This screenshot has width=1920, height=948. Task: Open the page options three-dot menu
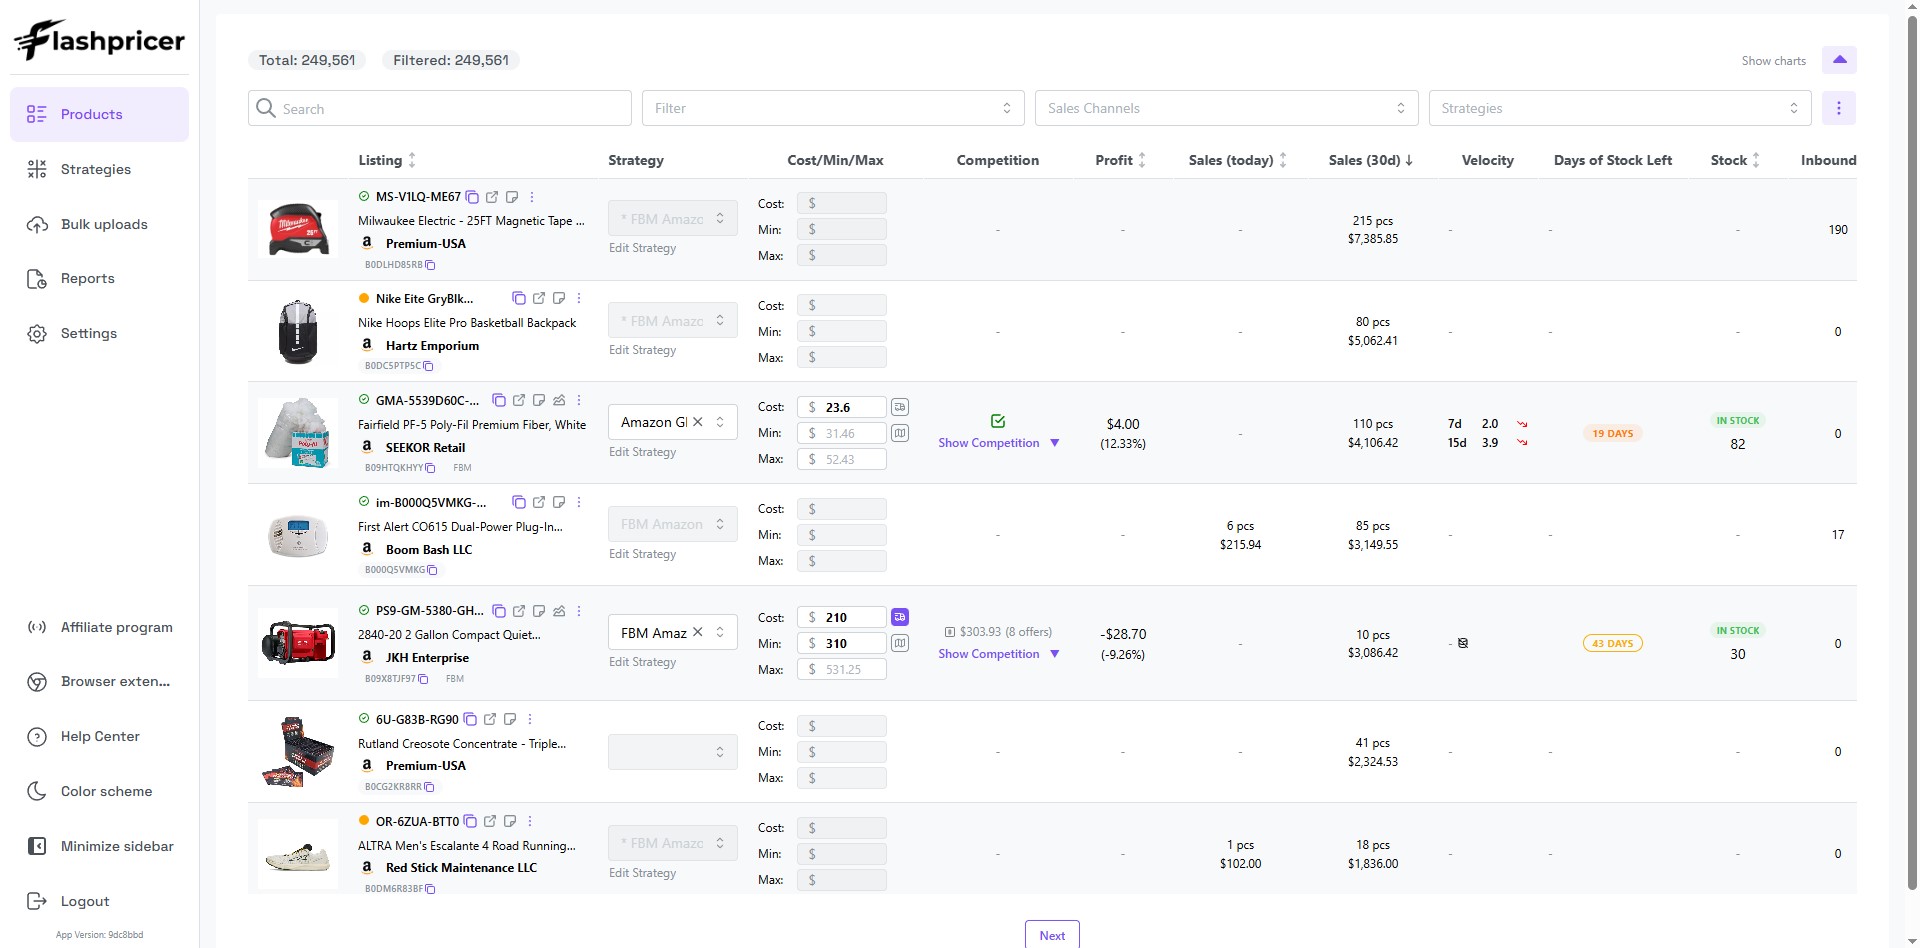tap(1838, 108)
